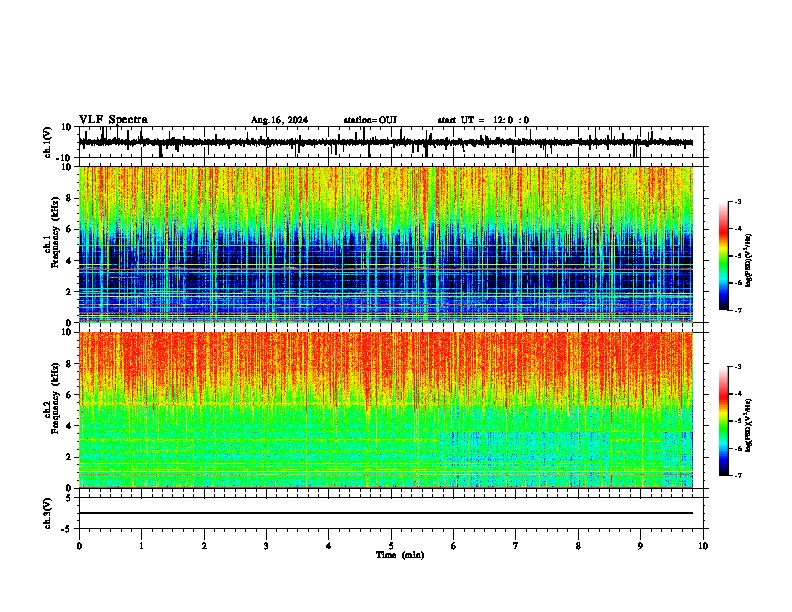Viewport: 792px width, 612px height.
Task: Click inside the ch.1 spectrogram plot
Action: [386, 244]
